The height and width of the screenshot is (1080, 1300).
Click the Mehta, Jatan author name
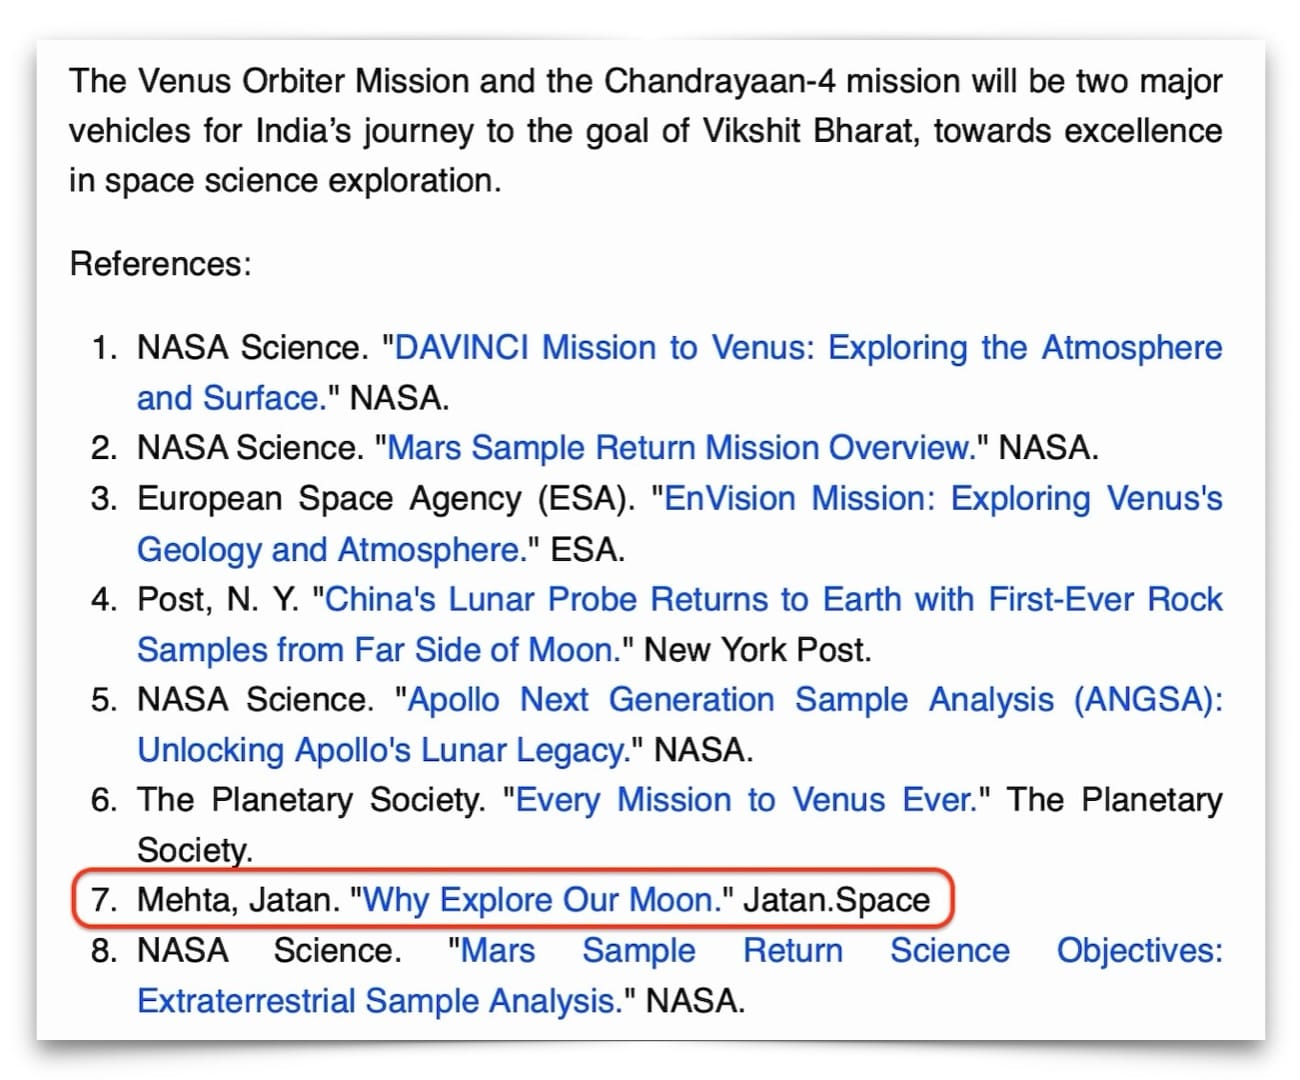(x=238, y=900)
